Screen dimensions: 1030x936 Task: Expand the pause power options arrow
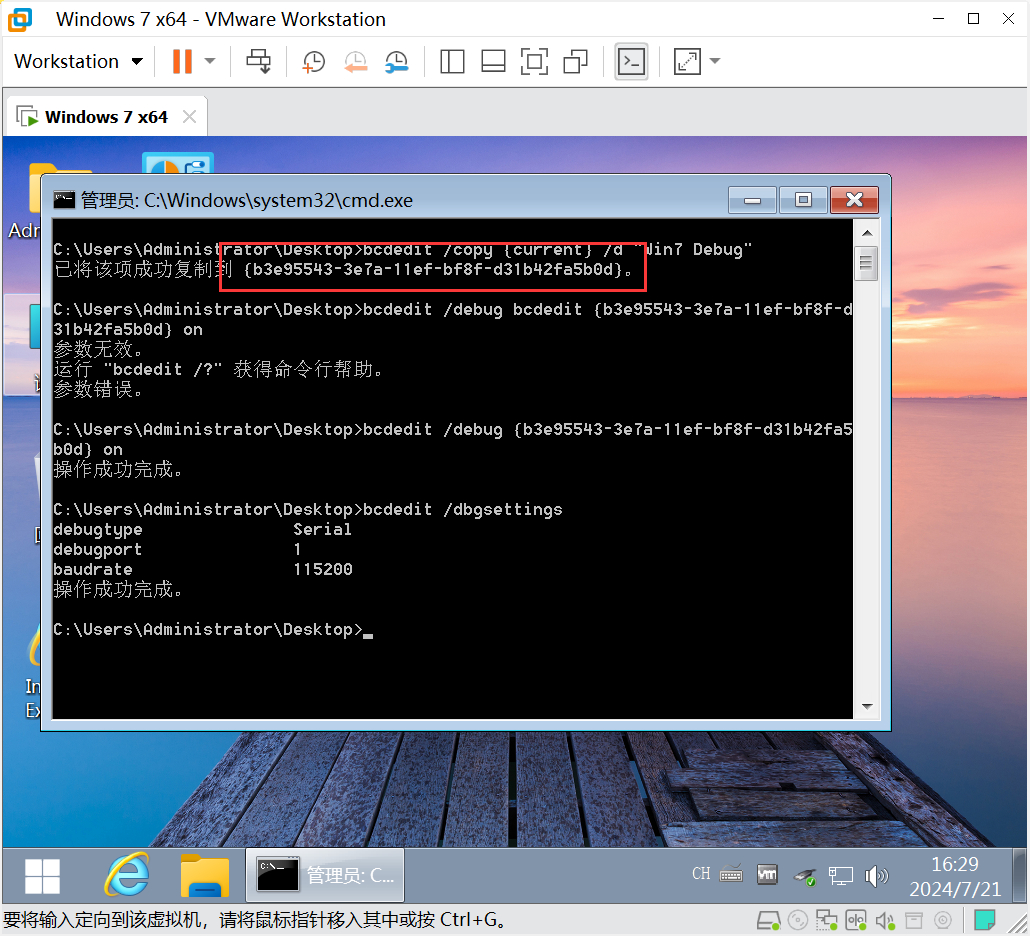[210, 61]
